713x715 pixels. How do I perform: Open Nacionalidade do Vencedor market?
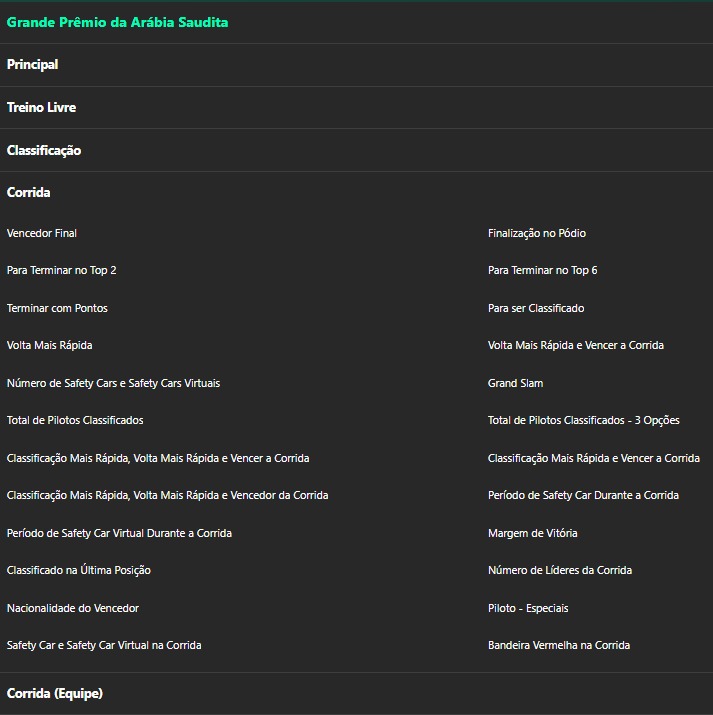tap(73, 609)
